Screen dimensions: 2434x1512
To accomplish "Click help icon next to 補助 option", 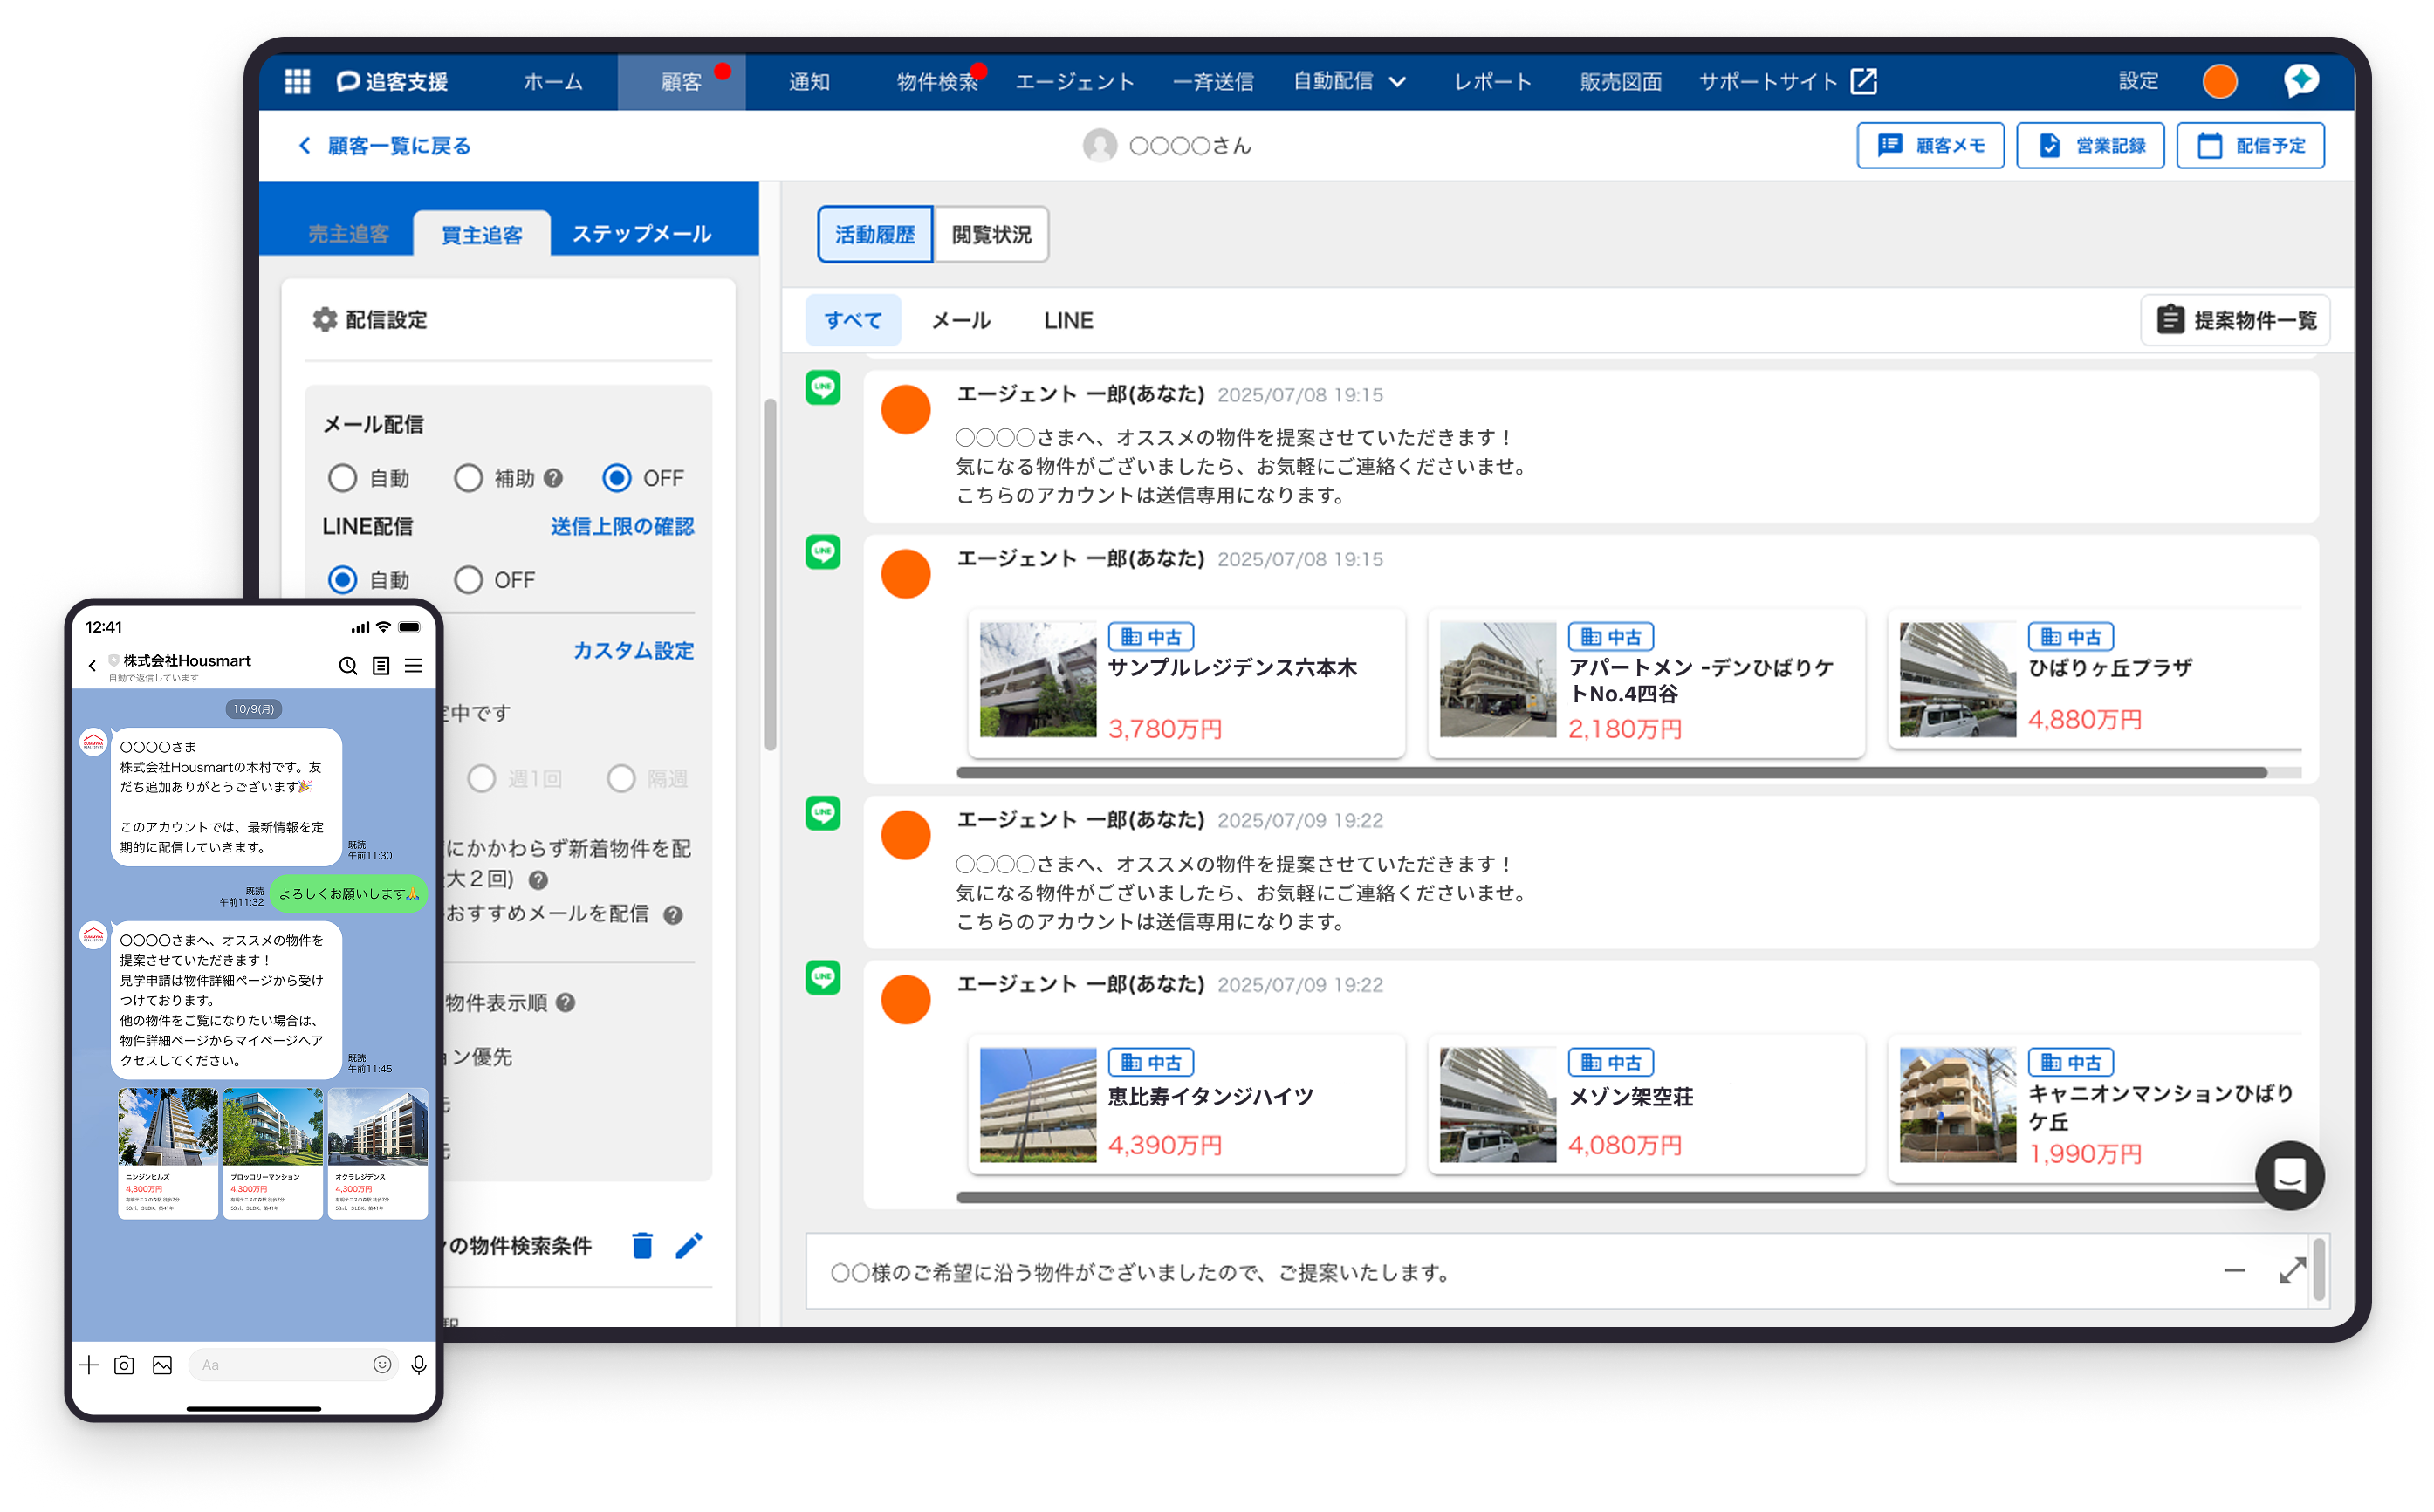I will (553, 479).
